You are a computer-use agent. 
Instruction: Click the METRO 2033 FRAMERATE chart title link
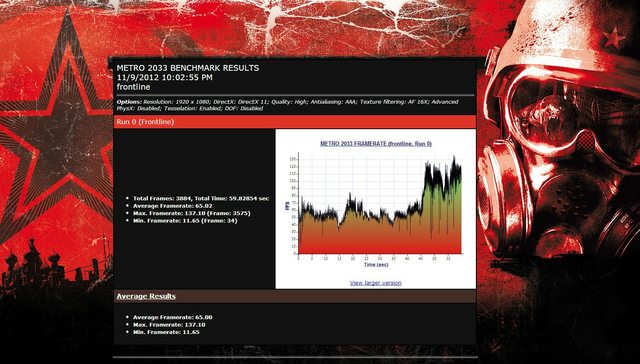[376, 144]
